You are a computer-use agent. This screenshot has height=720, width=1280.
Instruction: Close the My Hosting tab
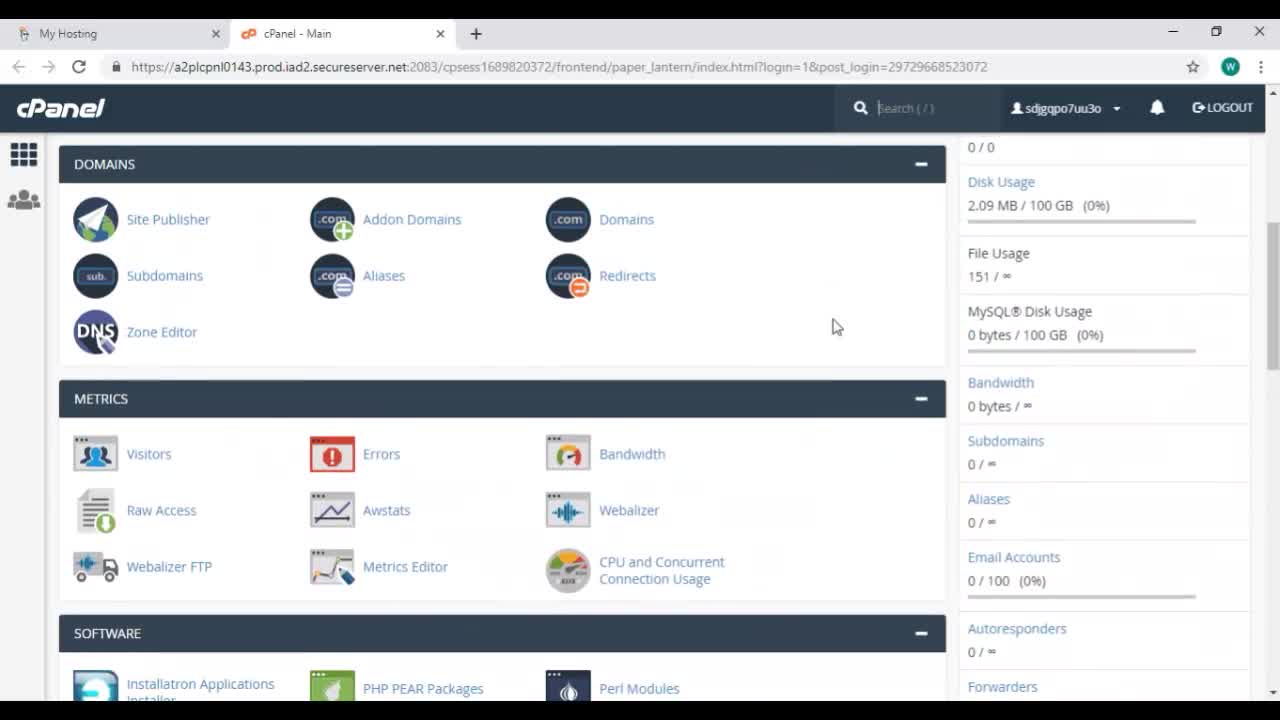click(x=215, y=33)
